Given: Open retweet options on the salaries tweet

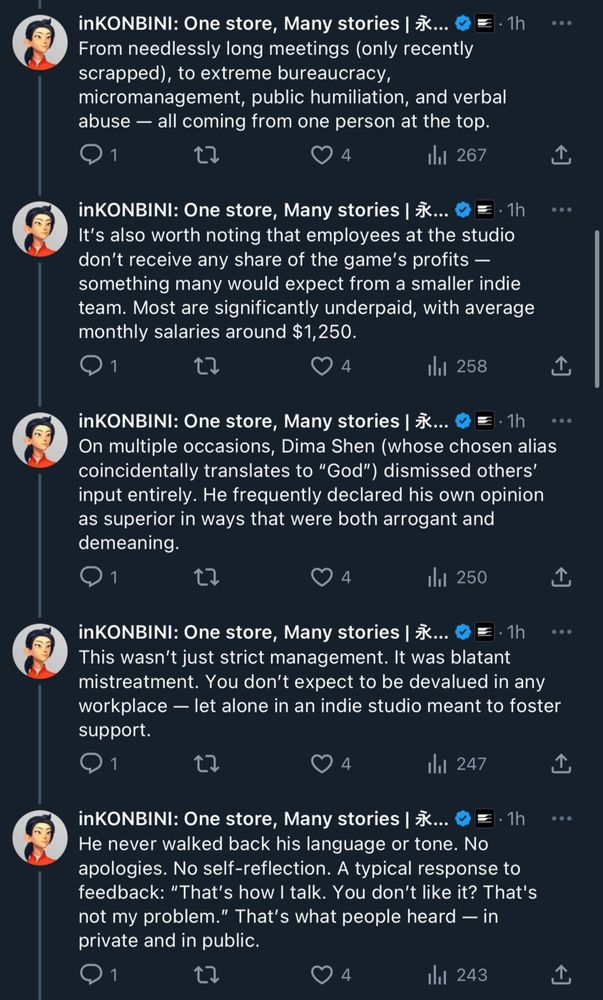Looking at the screenshot, I should coord(206,366).
